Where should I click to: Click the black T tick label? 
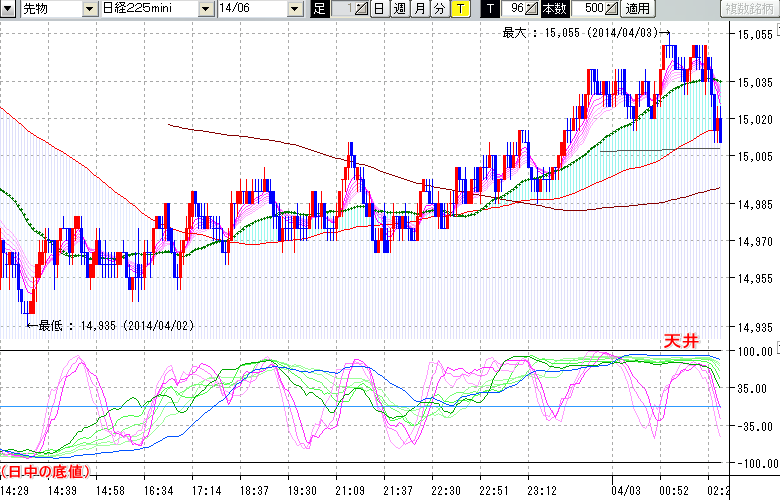(489, 9)
